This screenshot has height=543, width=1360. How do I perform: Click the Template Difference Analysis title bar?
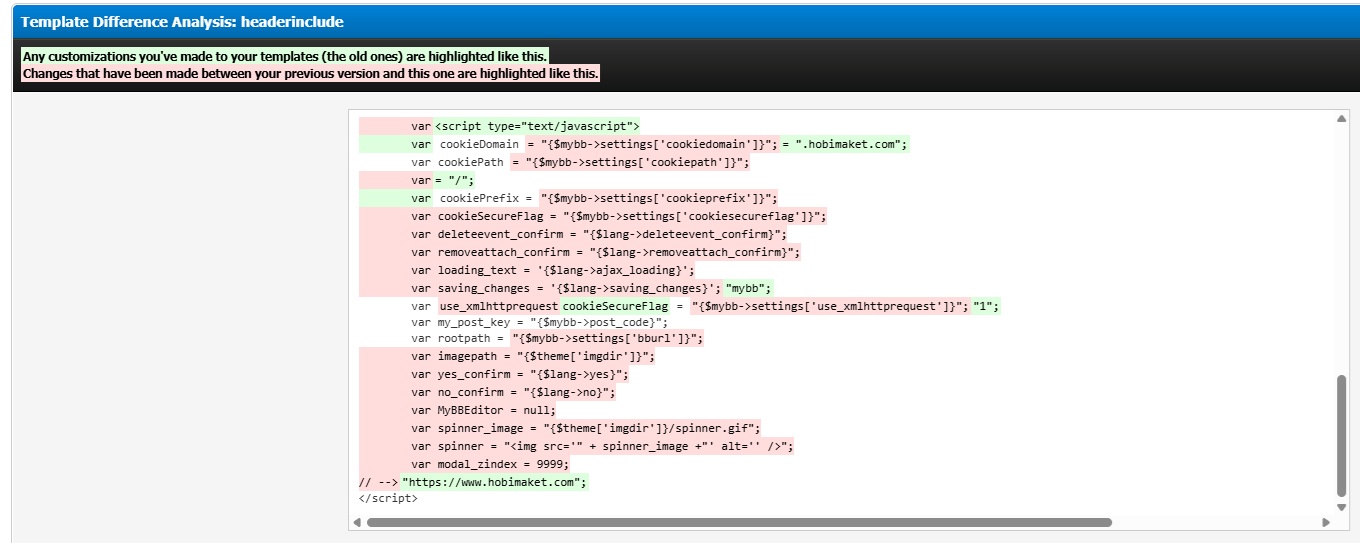pos(680,21)
